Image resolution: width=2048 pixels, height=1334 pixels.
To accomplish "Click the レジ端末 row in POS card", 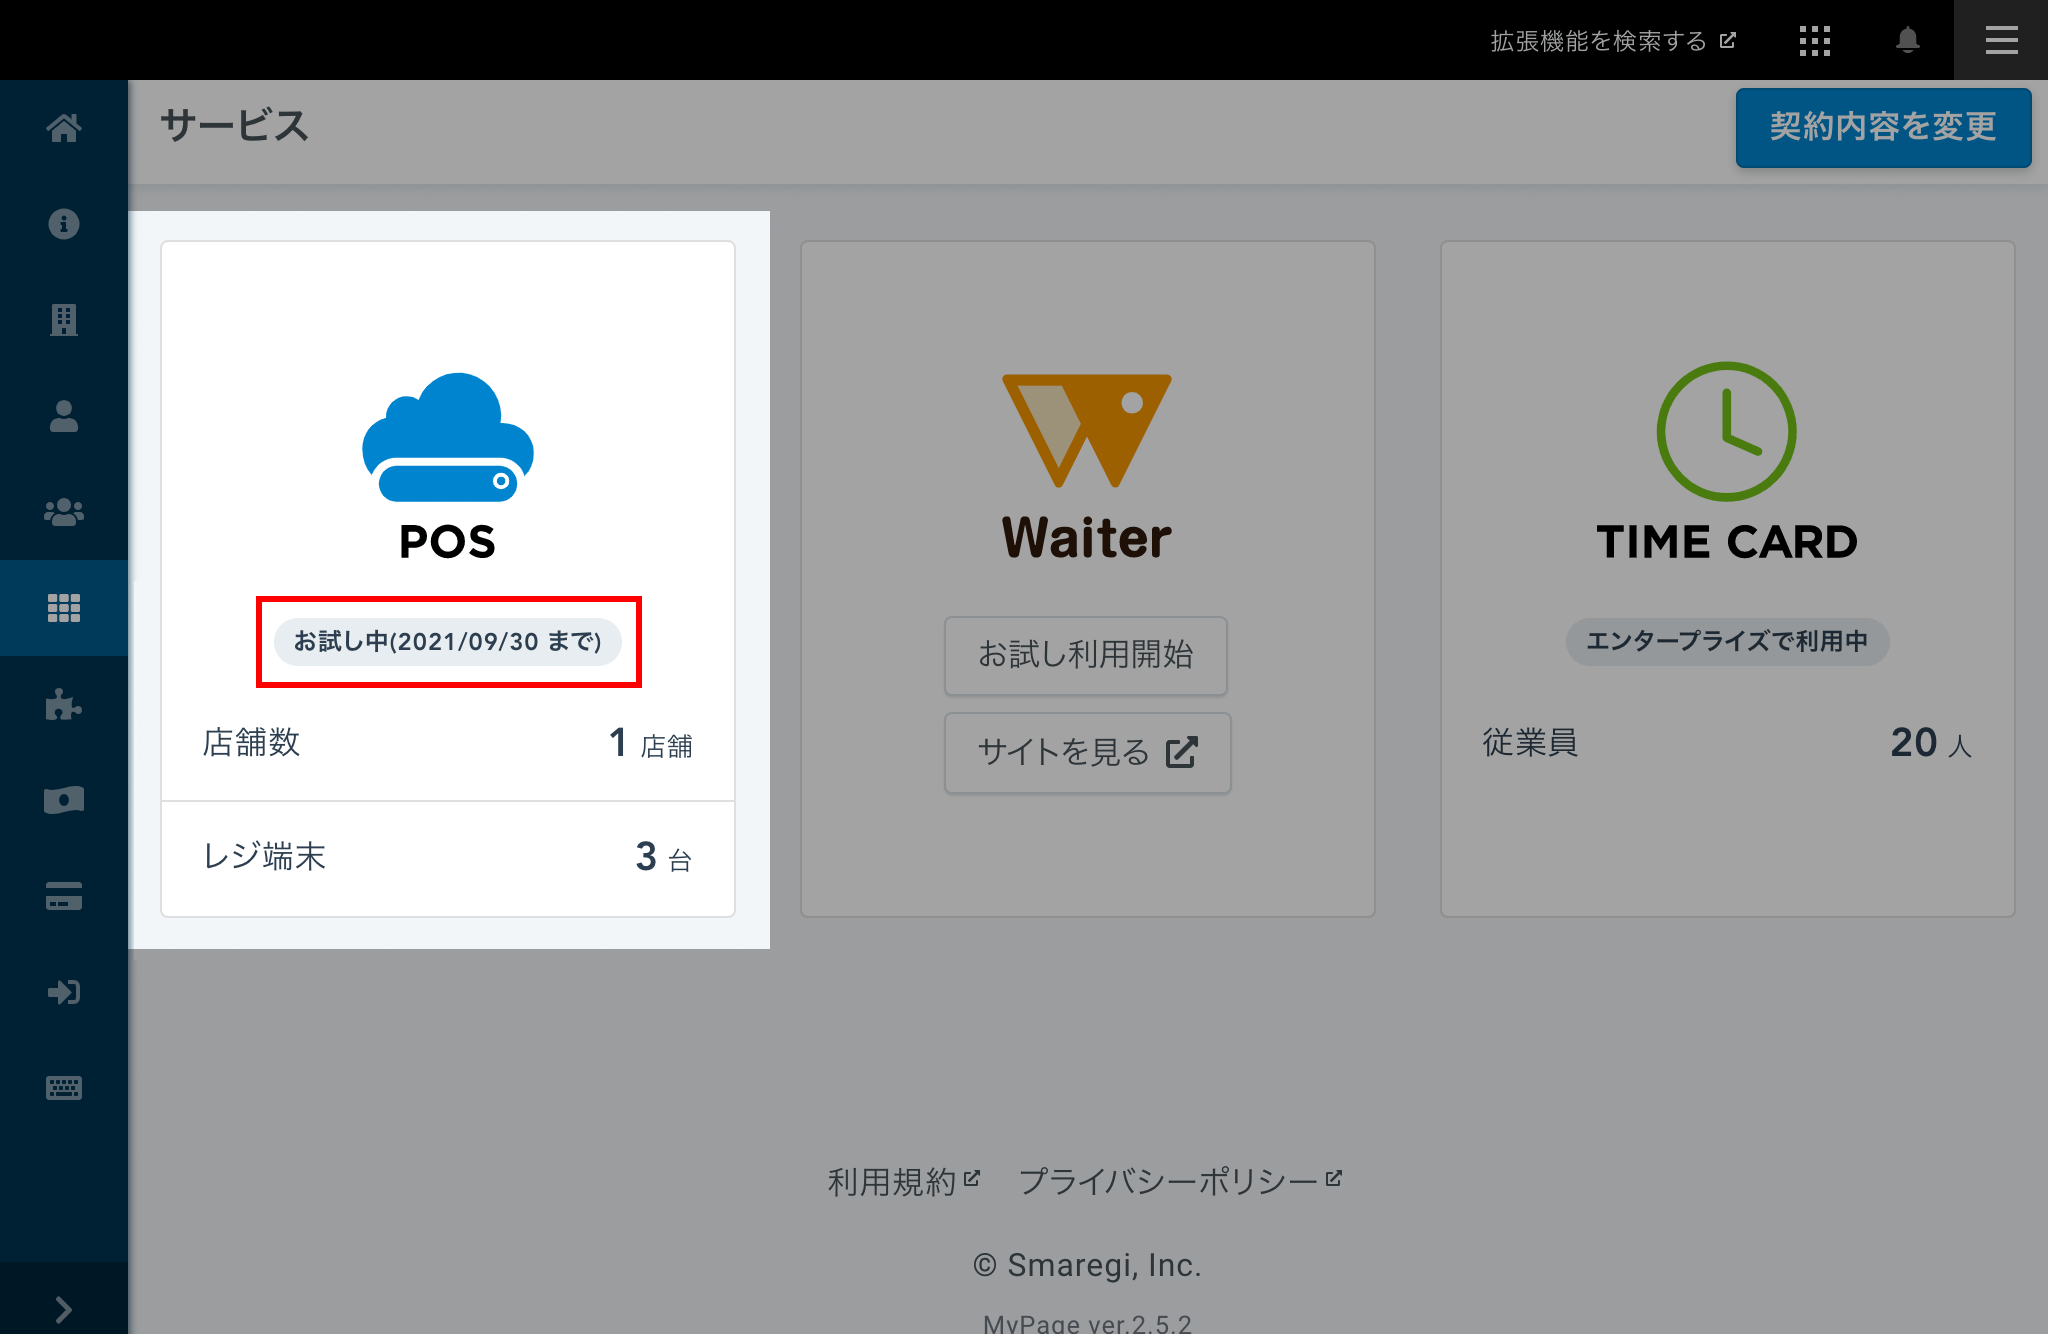I will click(x=448, y=858).
